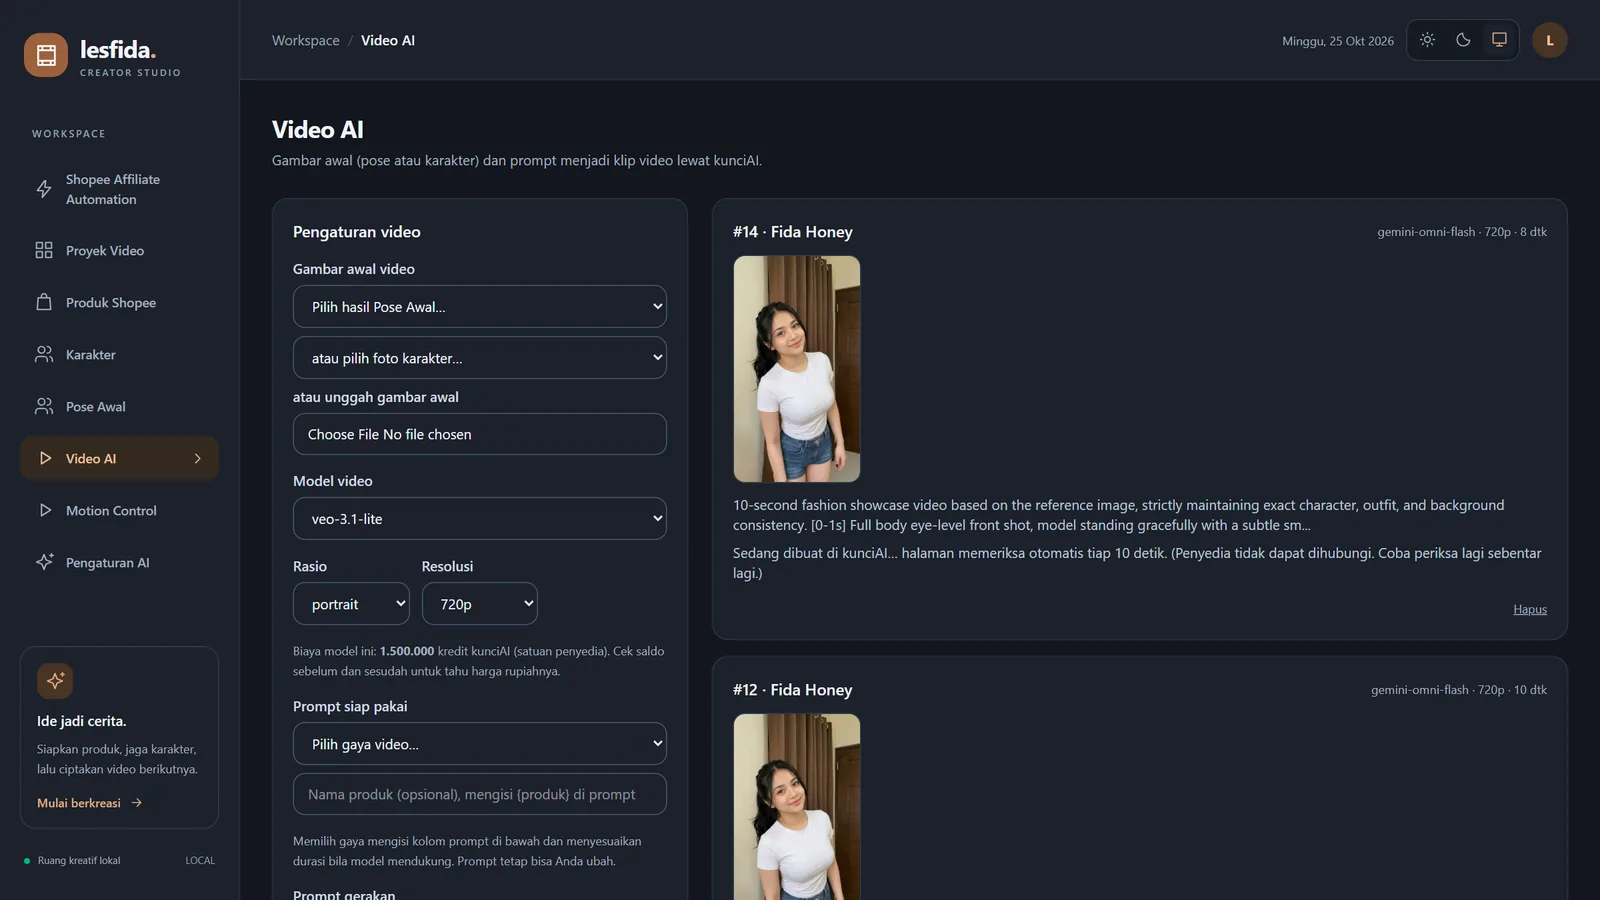The height and width of the screenshot is (900, 1600).
Task: Click the Shopee Affiliate Automation lightning icon
Action: 44,189
